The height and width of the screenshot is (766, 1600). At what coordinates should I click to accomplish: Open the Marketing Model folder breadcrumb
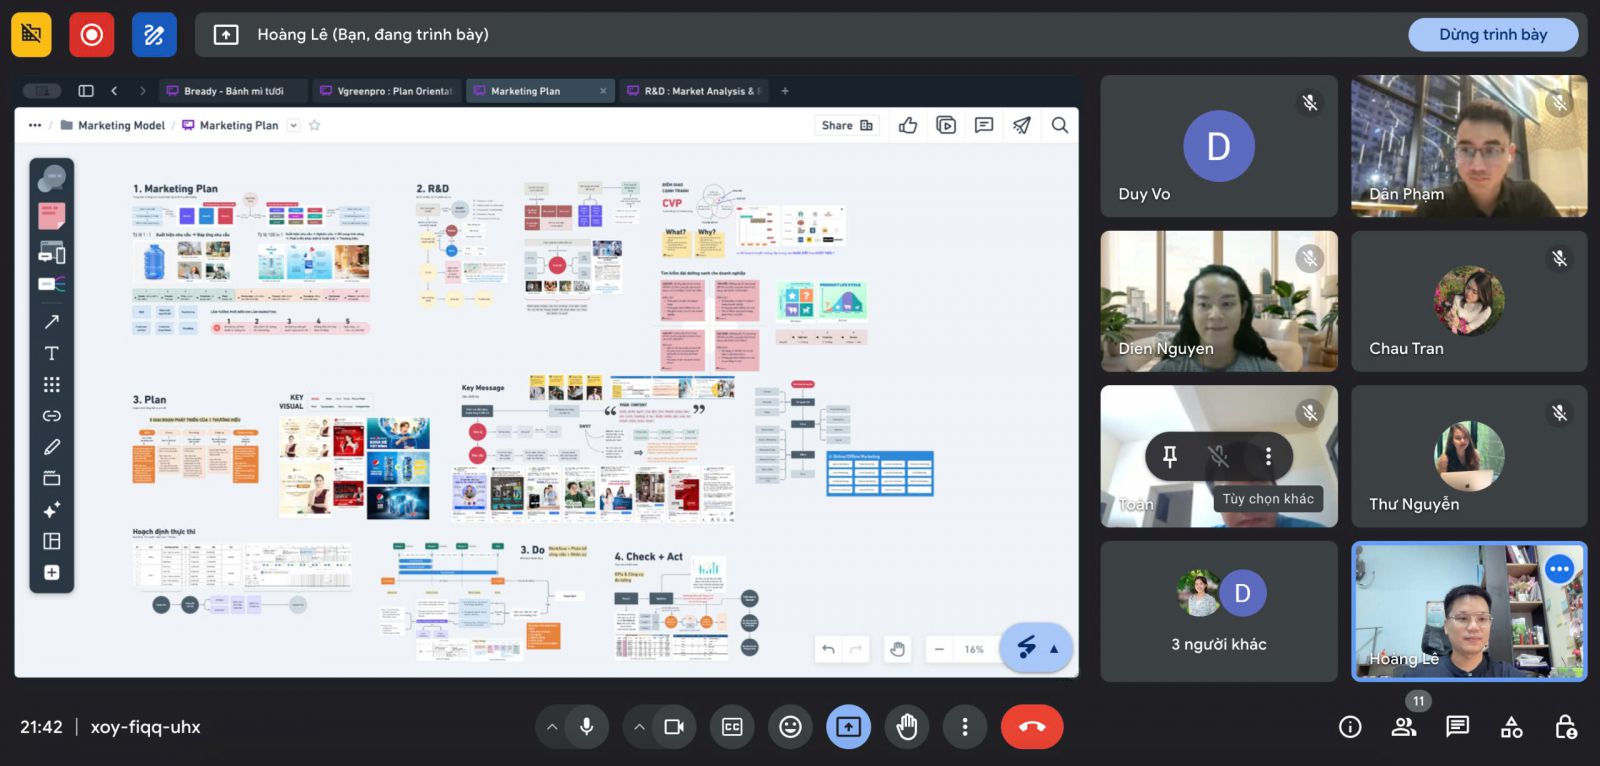click(x=113, y=125)
